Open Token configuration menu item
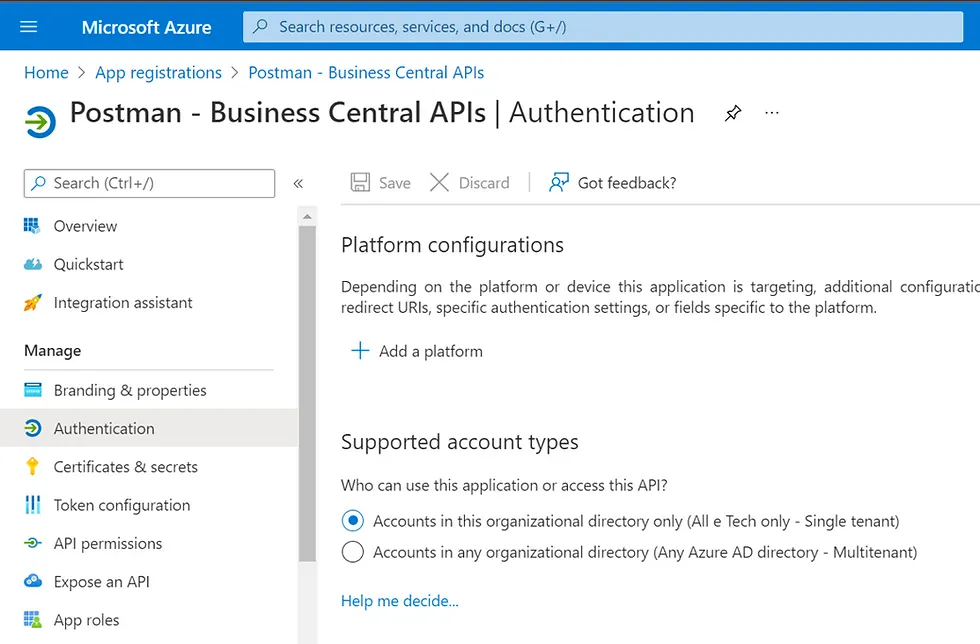Viewport: 980px width, 644px height. [x=122, y=505]
